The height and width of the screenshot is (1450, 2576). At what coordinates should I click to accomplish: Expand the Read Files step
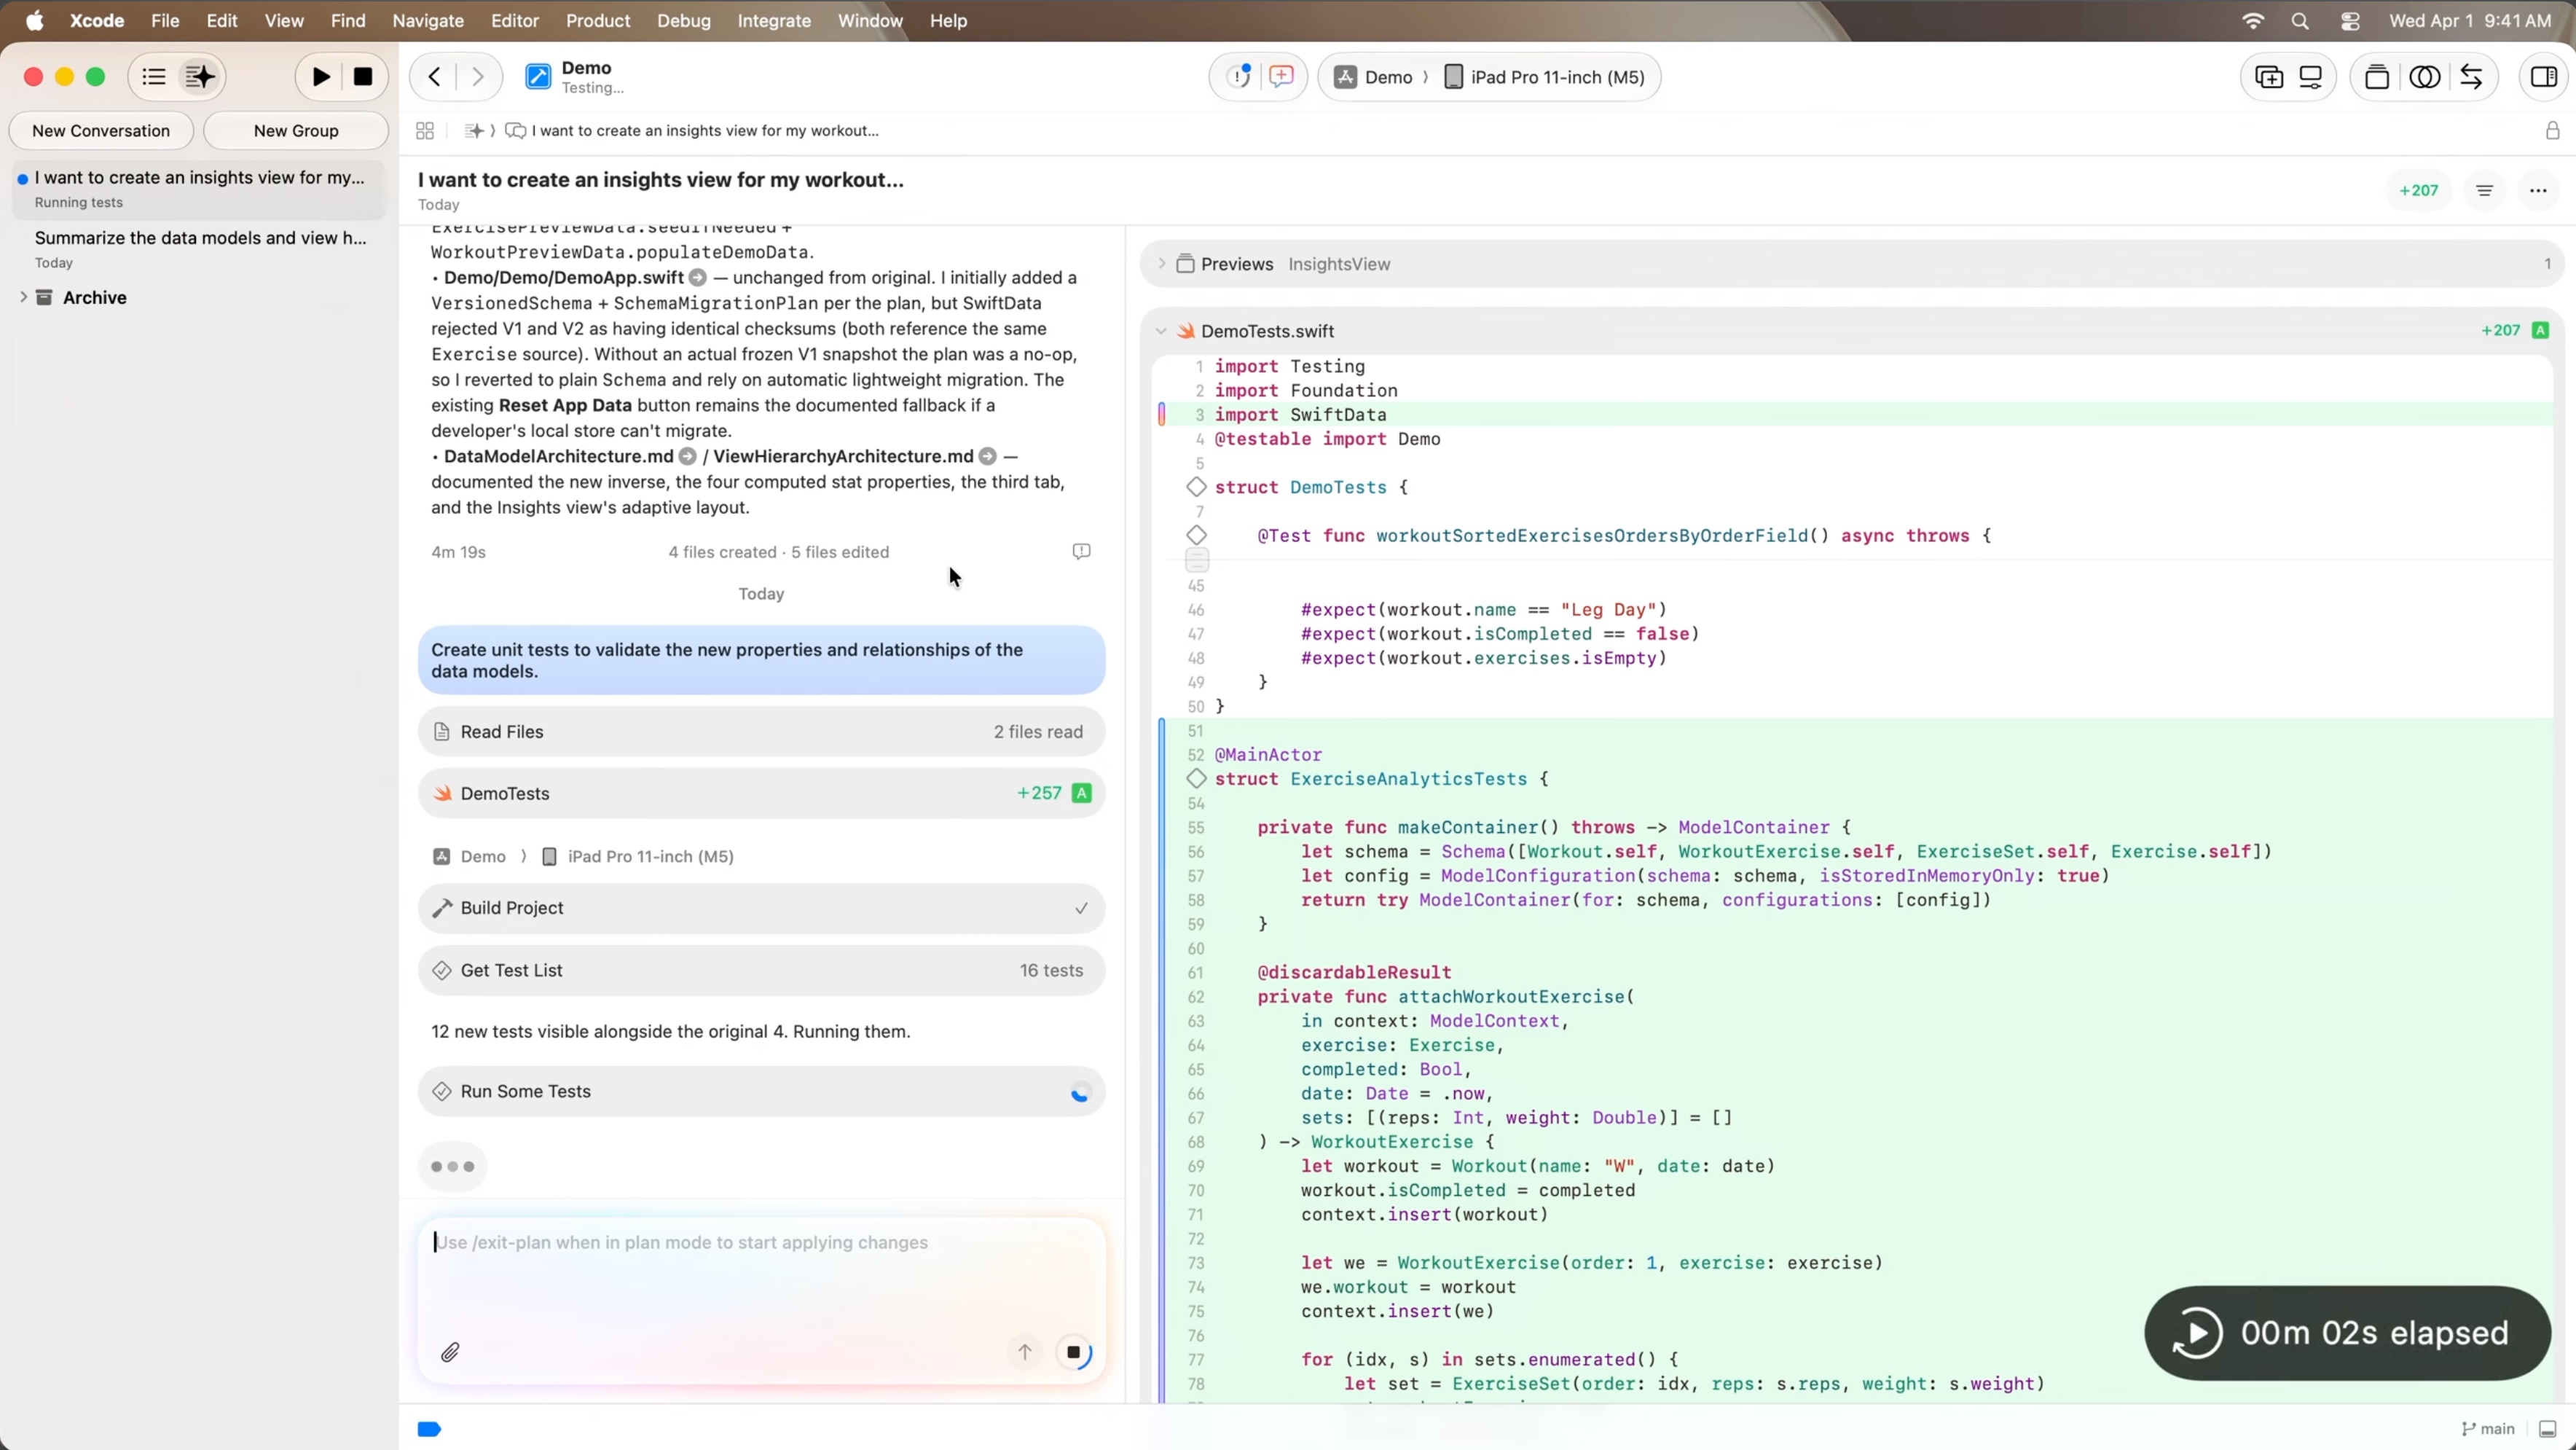coord(761,732)
